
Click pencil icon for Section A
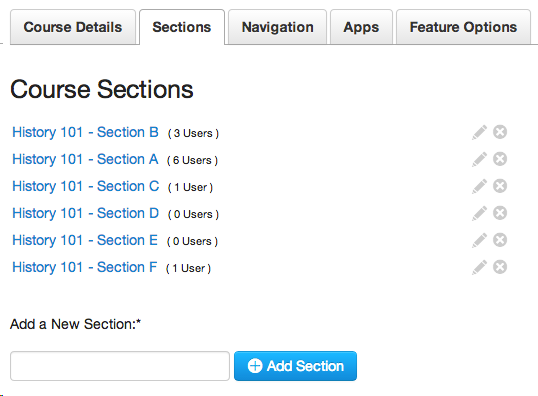479,159
